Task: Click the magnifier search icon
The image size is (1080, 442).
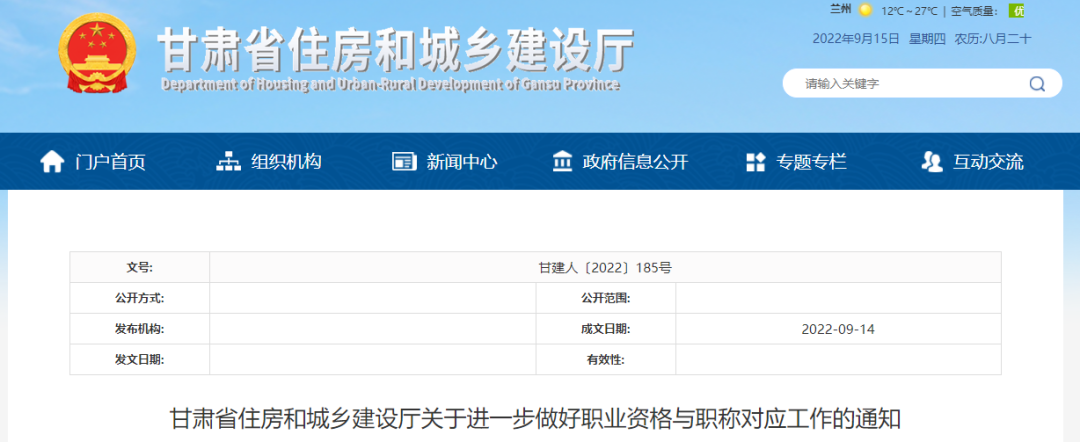Action: point(1037,84)
